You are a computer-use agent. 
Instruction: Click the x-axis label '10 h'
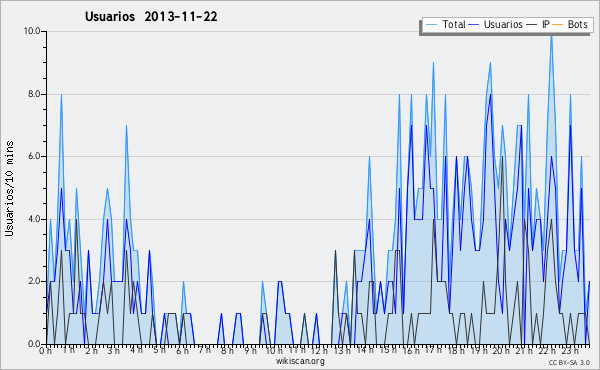coord(274,350)
